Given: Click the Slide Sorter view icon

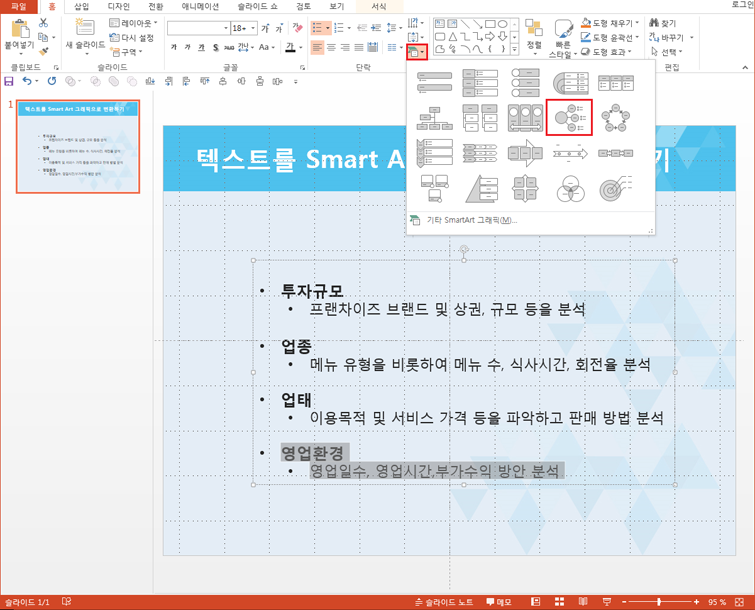Looking at the screenshot, I should tap(559, 602).
